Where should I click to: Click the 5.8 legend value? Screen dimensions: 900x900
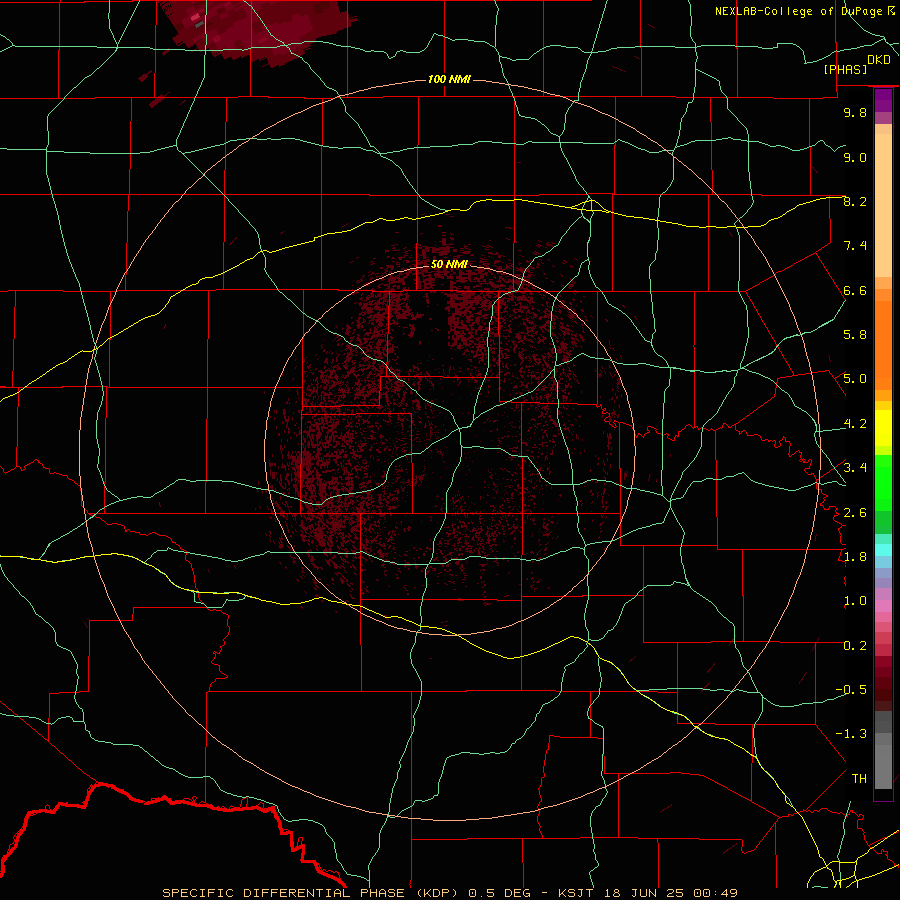point(855,335)
